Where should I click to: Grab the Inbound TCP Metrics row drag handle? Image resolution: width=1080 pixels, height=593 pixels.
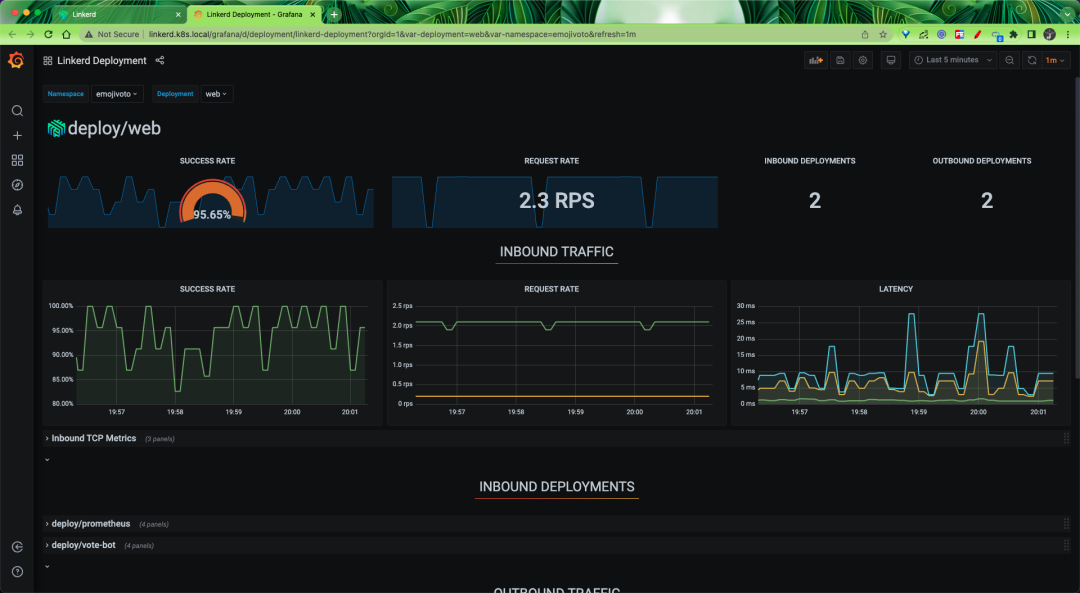pyautogui.click(x=1066, y=439)
